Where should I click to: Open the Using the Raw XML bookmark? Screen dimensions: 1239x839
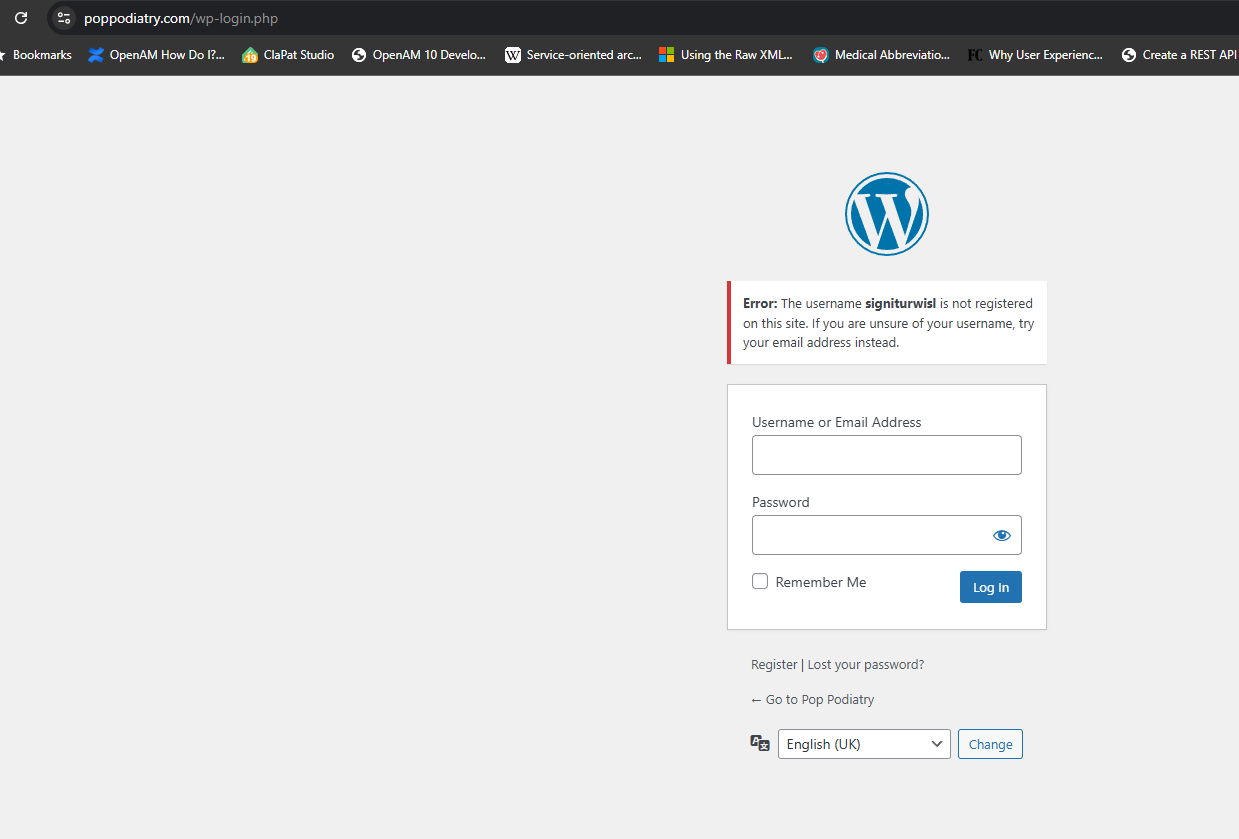(725, 55)
